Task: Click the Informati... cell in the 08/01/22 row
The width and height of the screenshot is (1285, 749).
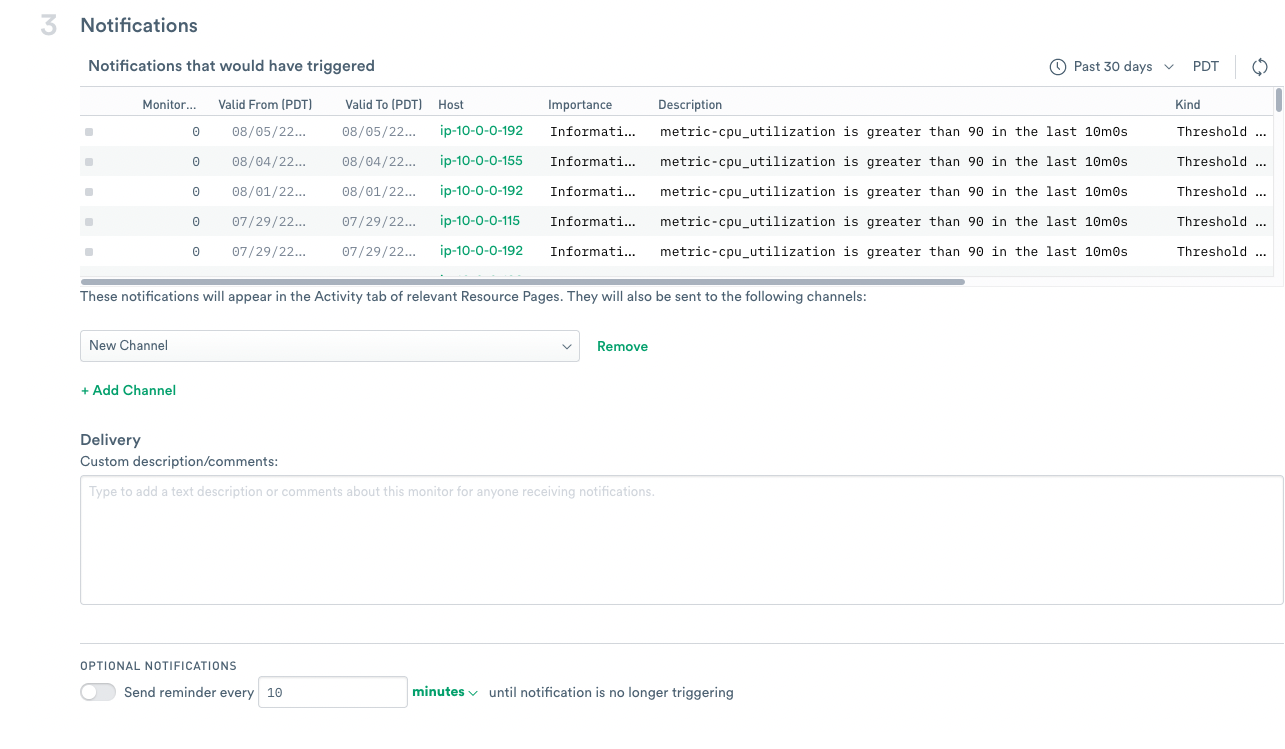Action: (593, 192)
